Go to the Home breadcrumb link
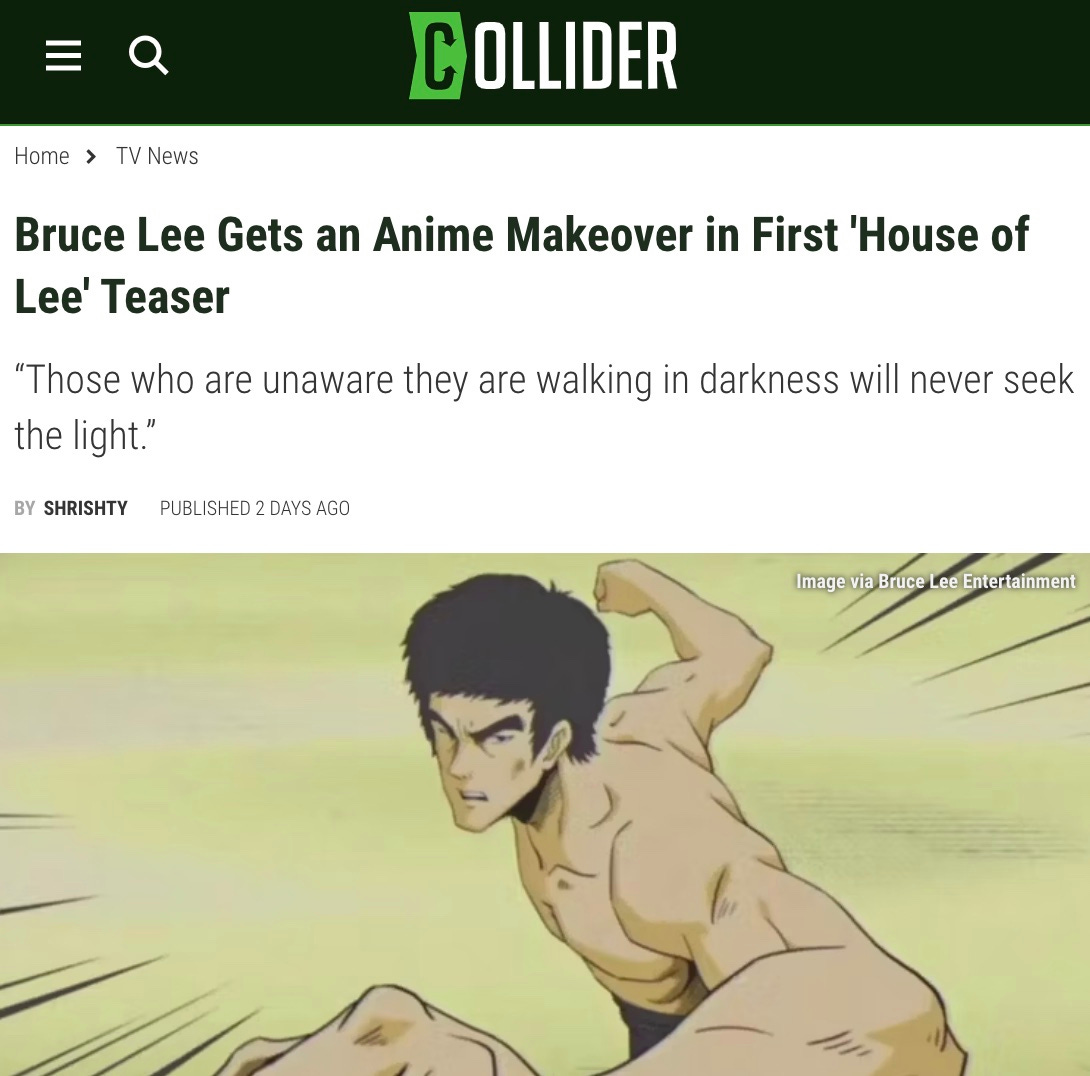 point(42,156)
